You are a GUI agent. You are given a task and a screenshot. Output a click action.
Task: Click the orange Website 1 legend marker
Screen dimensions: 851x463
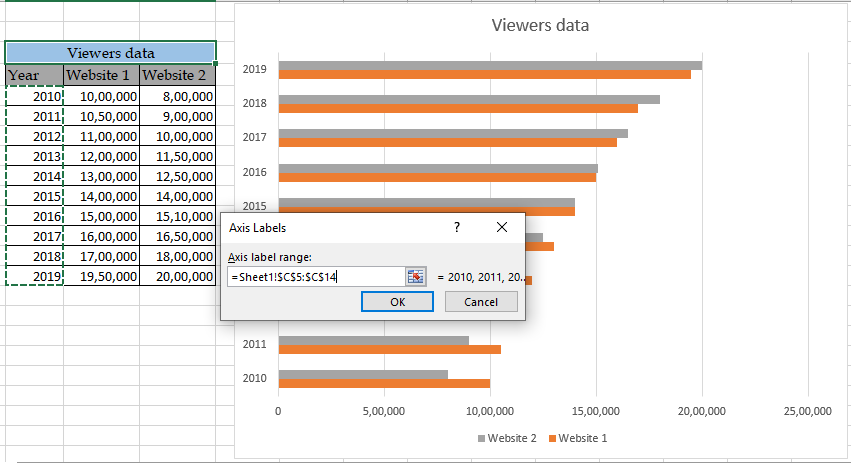click(552, 438)
